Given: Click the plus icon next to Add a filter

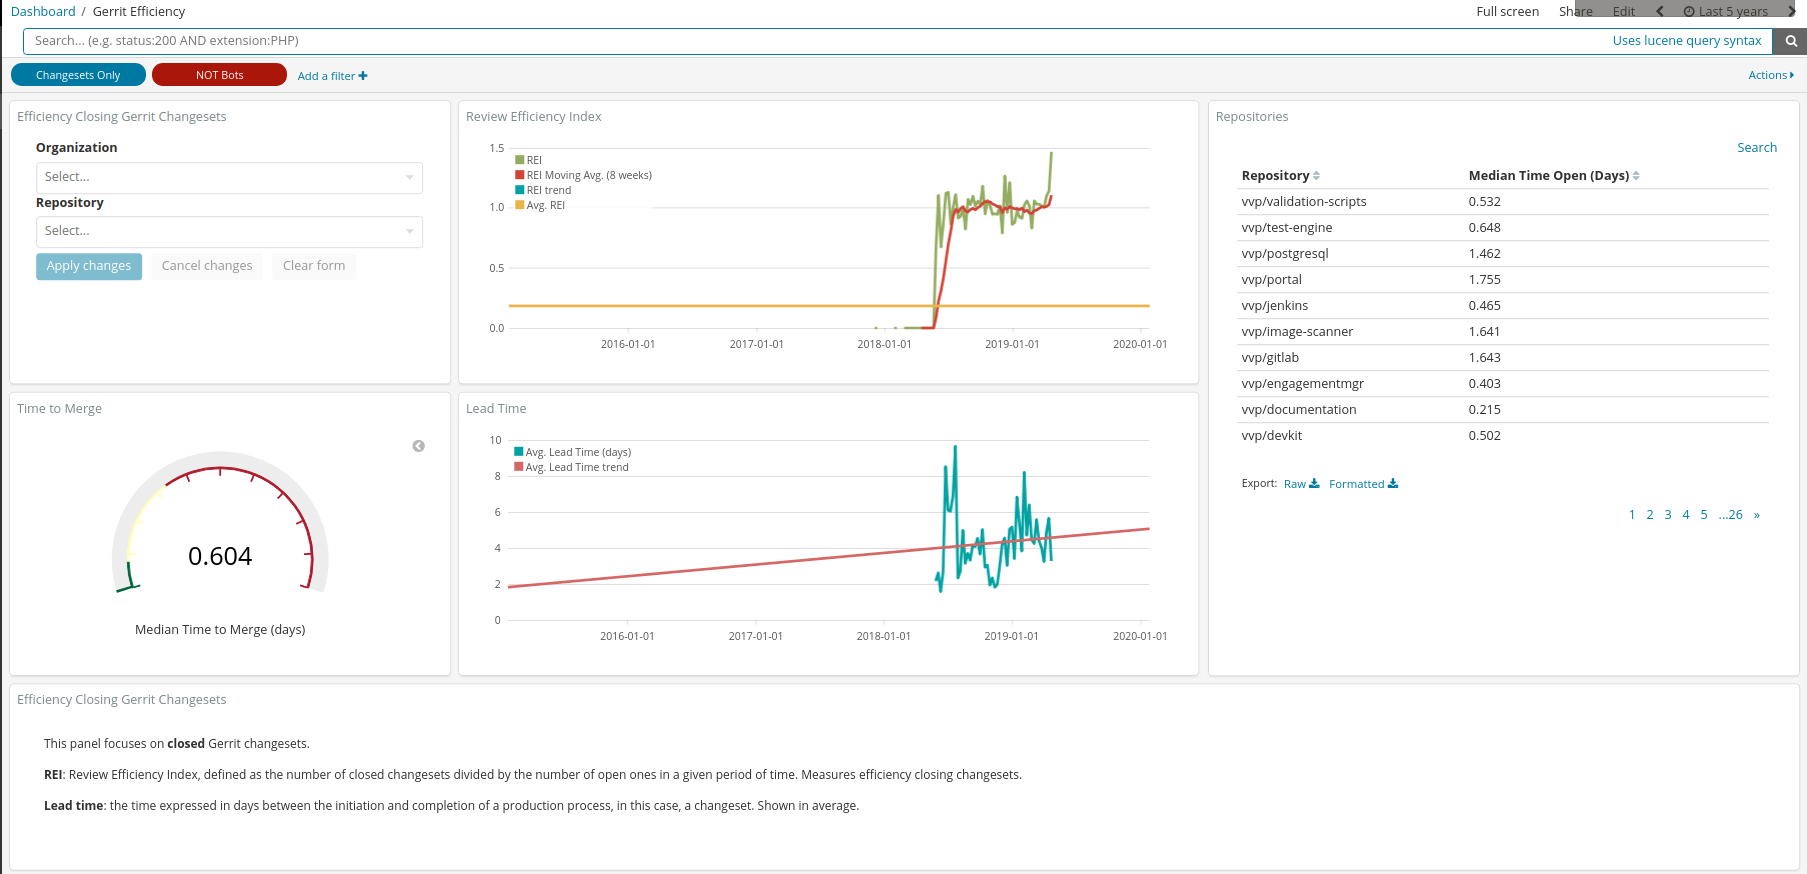Looking at the screenshot, I should click(363, 76).
